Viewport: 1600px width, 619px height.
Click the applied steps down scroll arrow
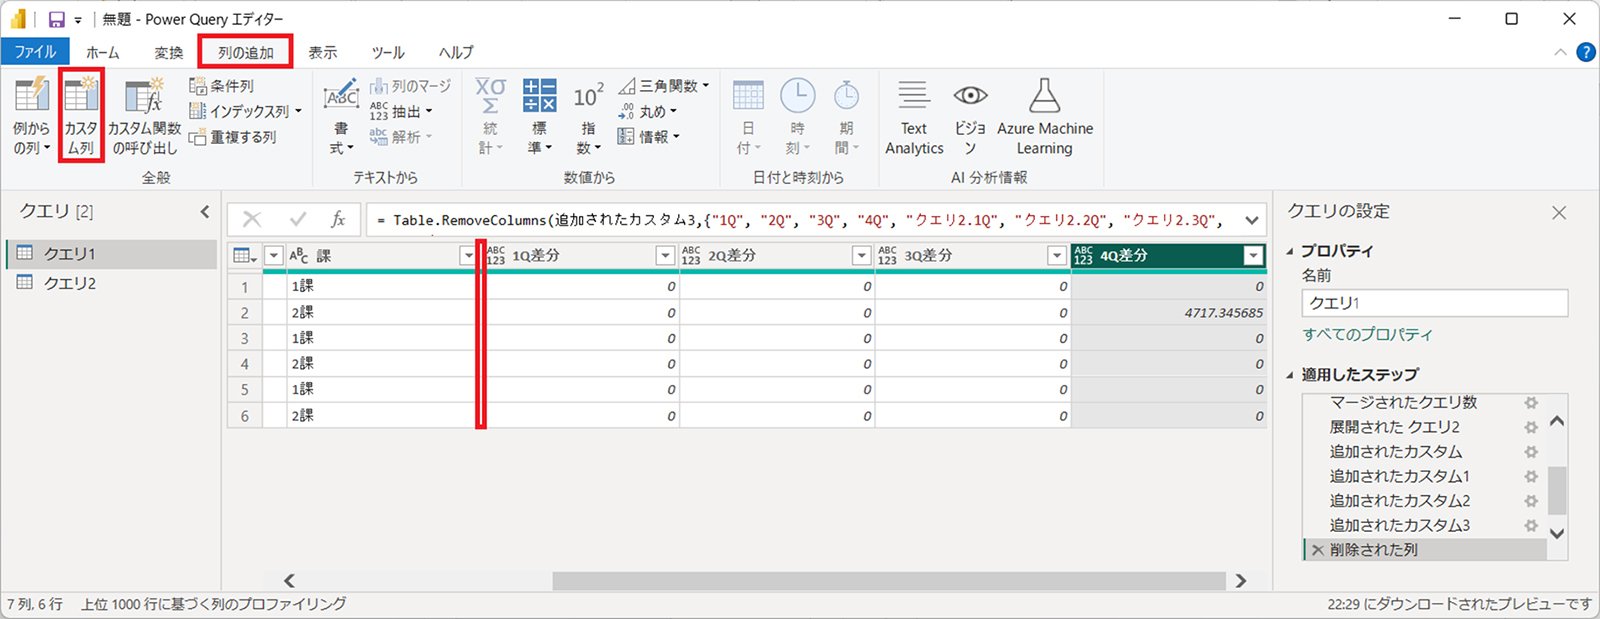(1556, 533)
